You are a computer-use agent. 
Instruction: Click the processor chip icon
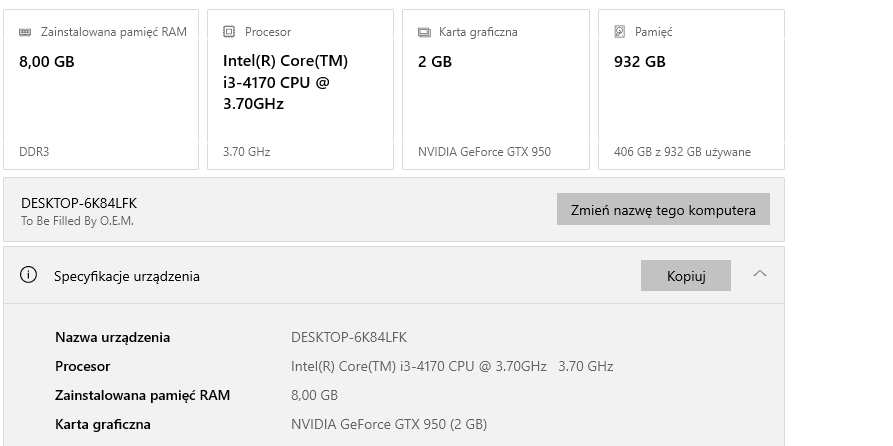229,32
